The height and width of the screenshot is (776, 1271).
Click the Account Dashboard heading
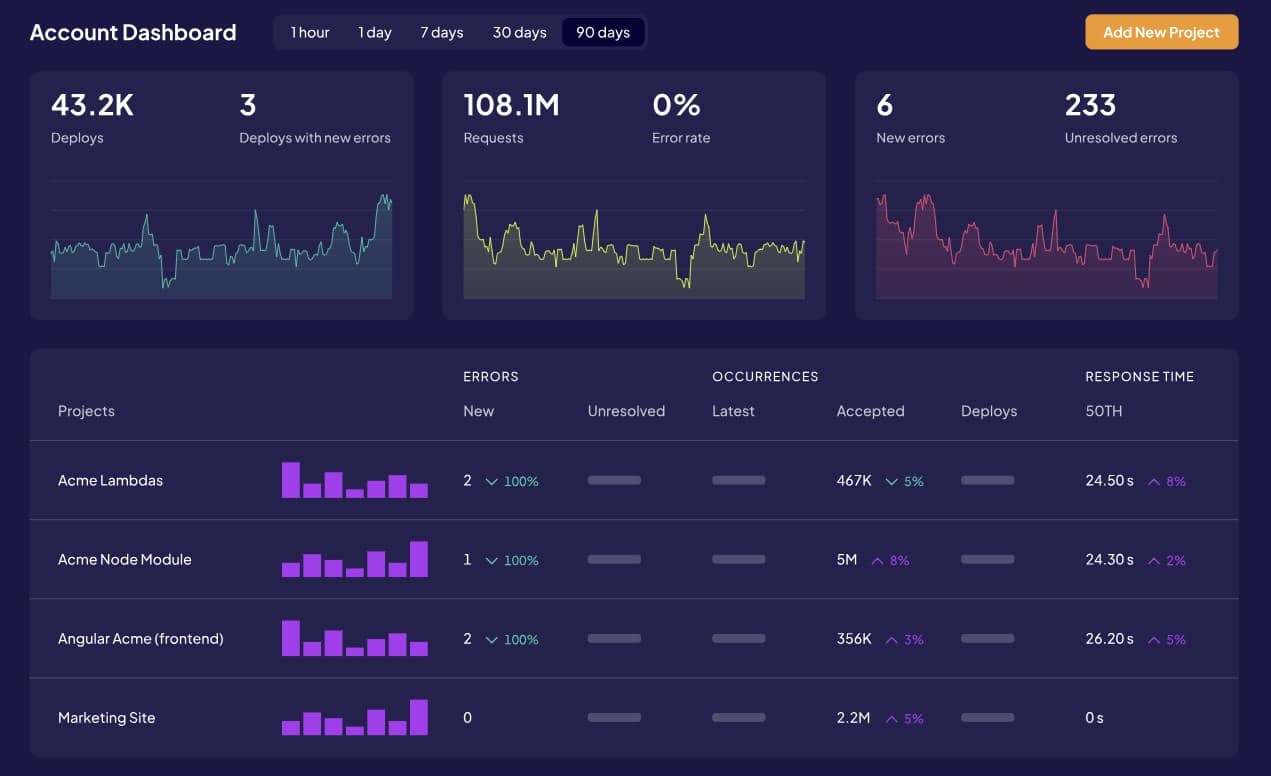click(x=133, y=32)
